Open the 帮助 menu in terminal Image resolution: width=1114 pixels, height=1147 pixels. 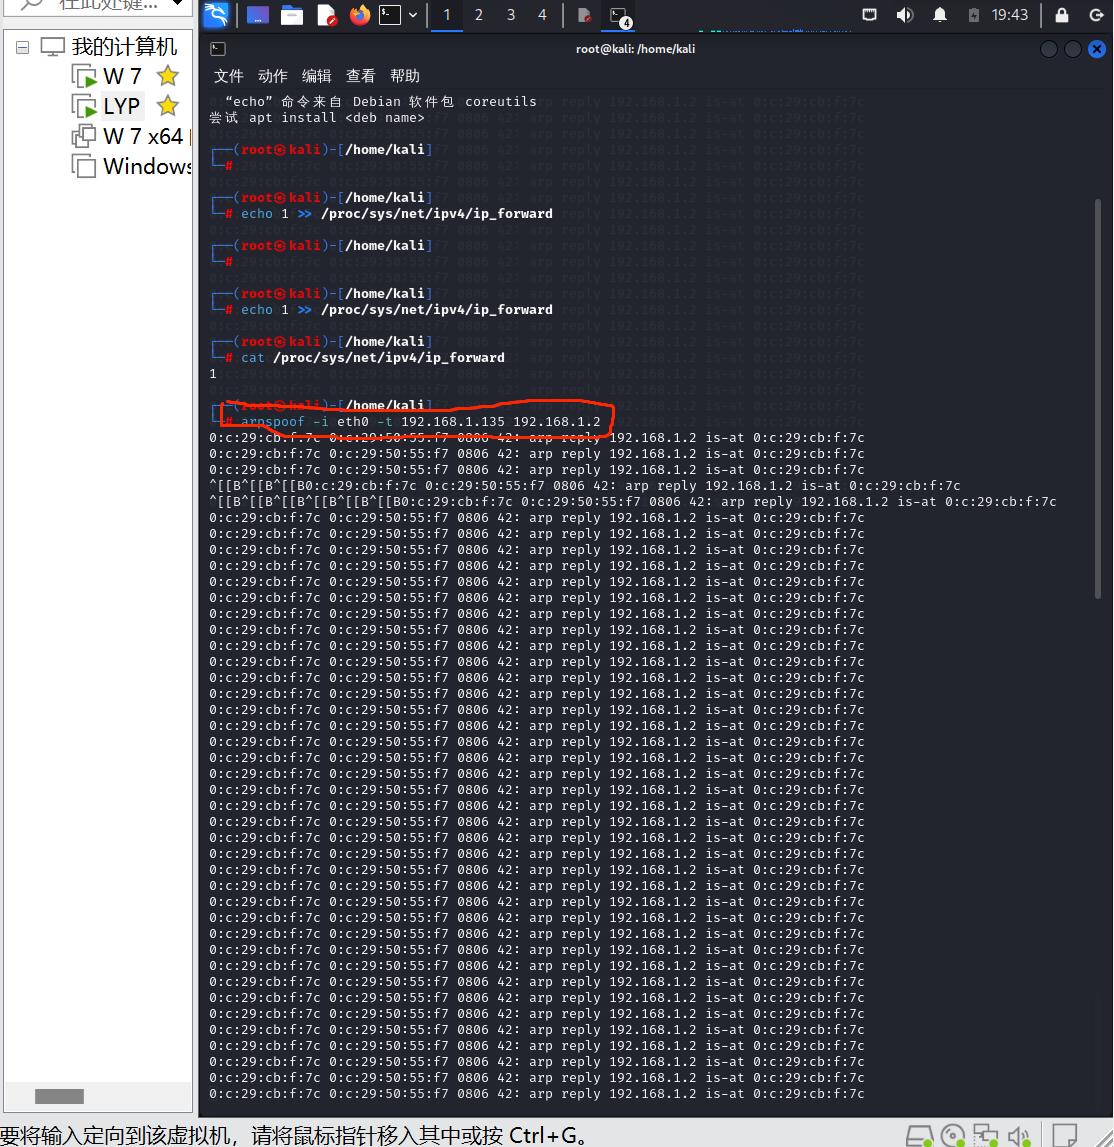pos(404,76)
